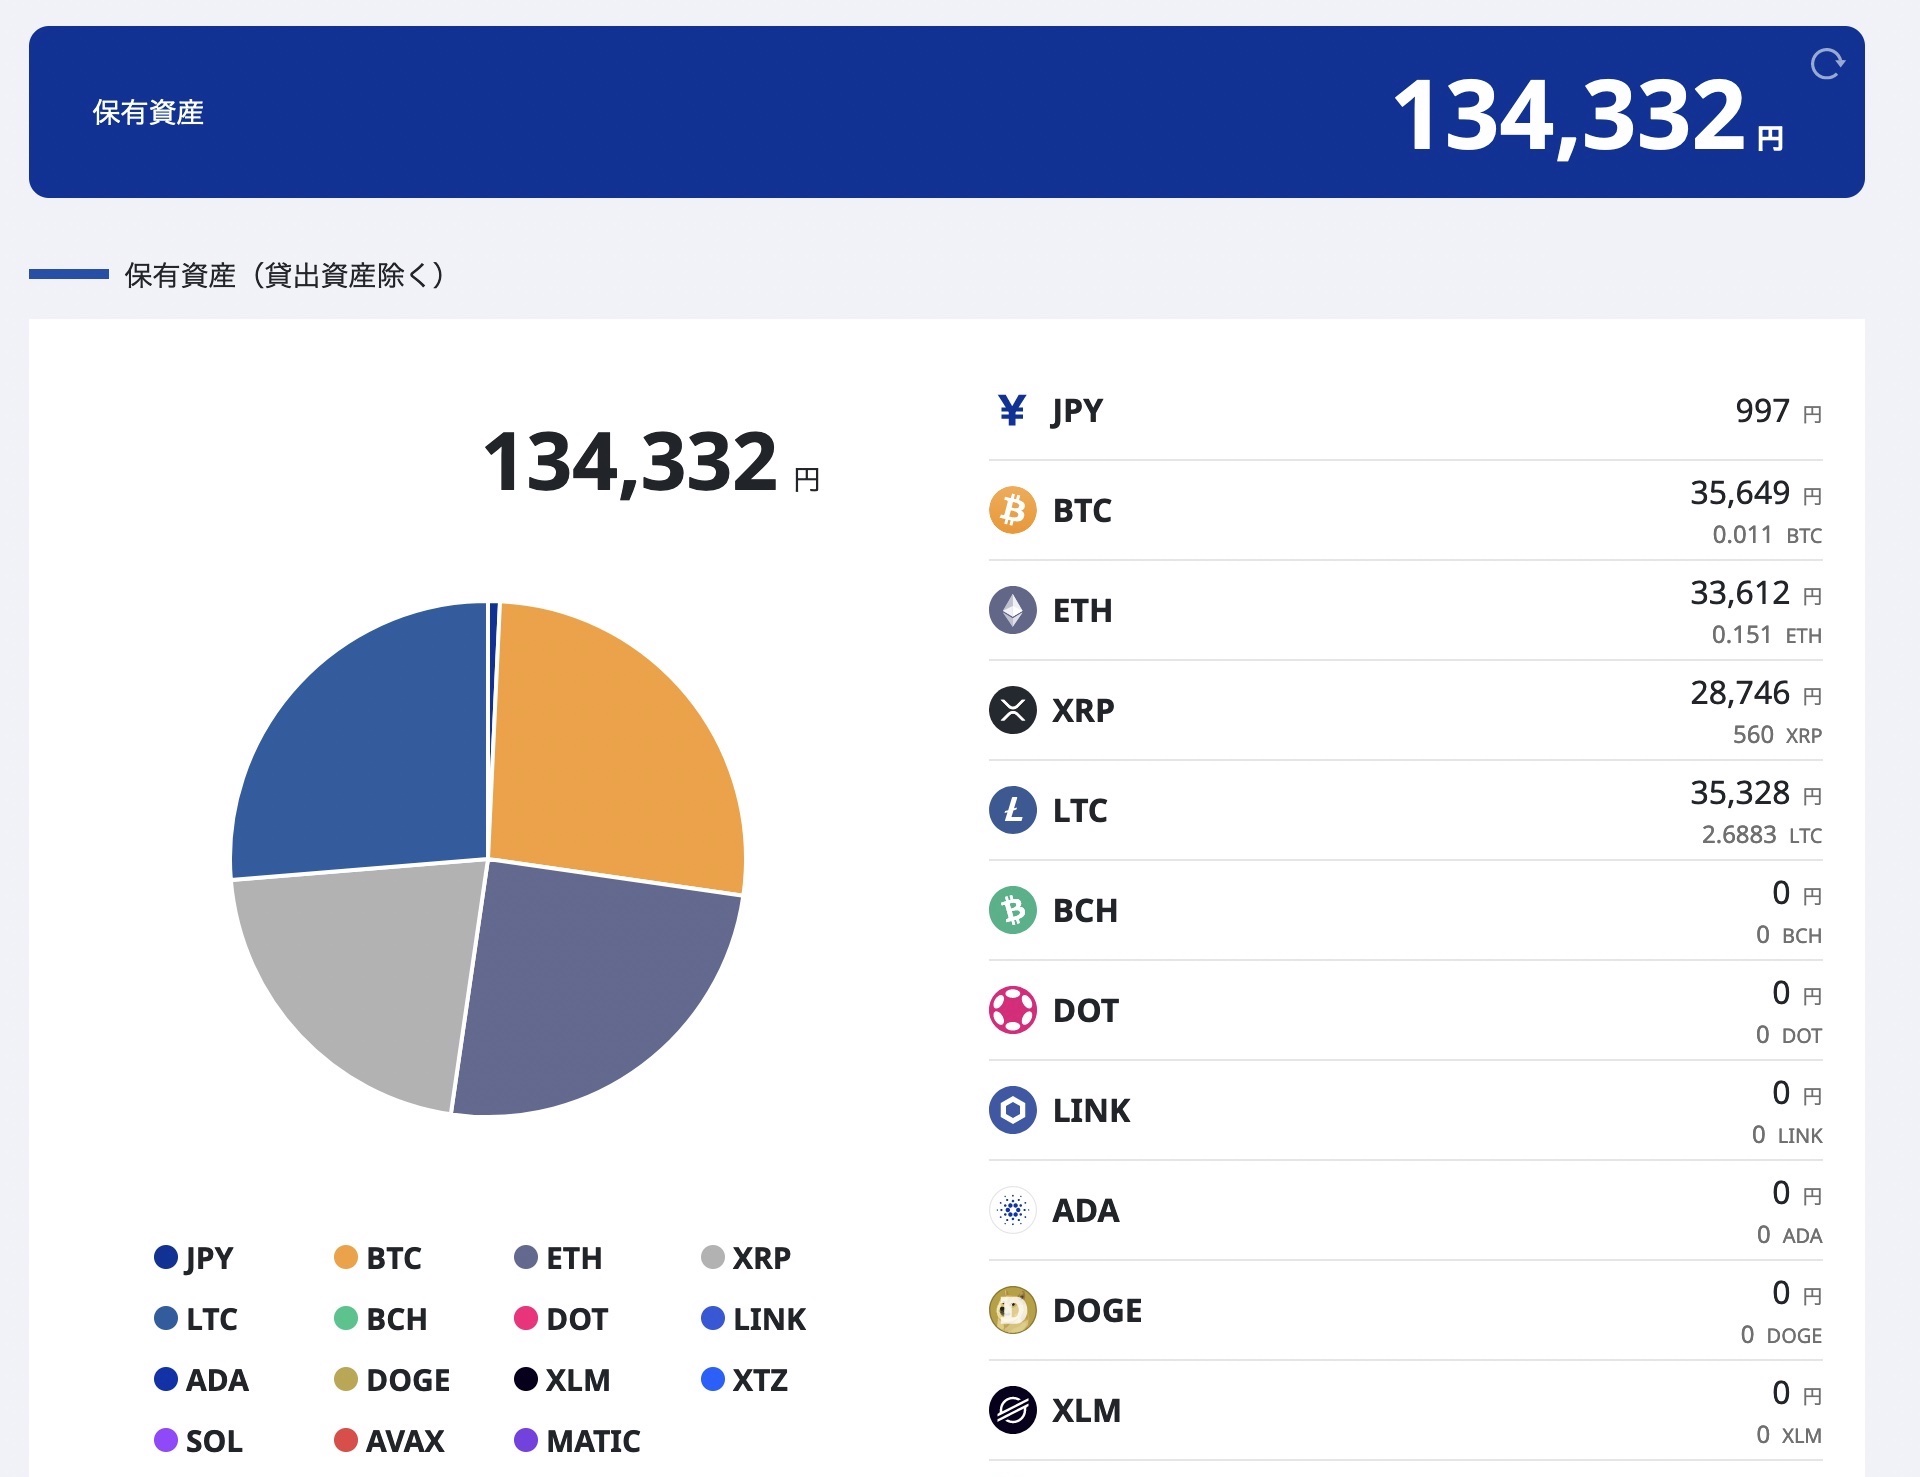Click the refresh icon in the assets banner
This screenshot has width=1920, height=1477.
click(x=1827, y=64)
